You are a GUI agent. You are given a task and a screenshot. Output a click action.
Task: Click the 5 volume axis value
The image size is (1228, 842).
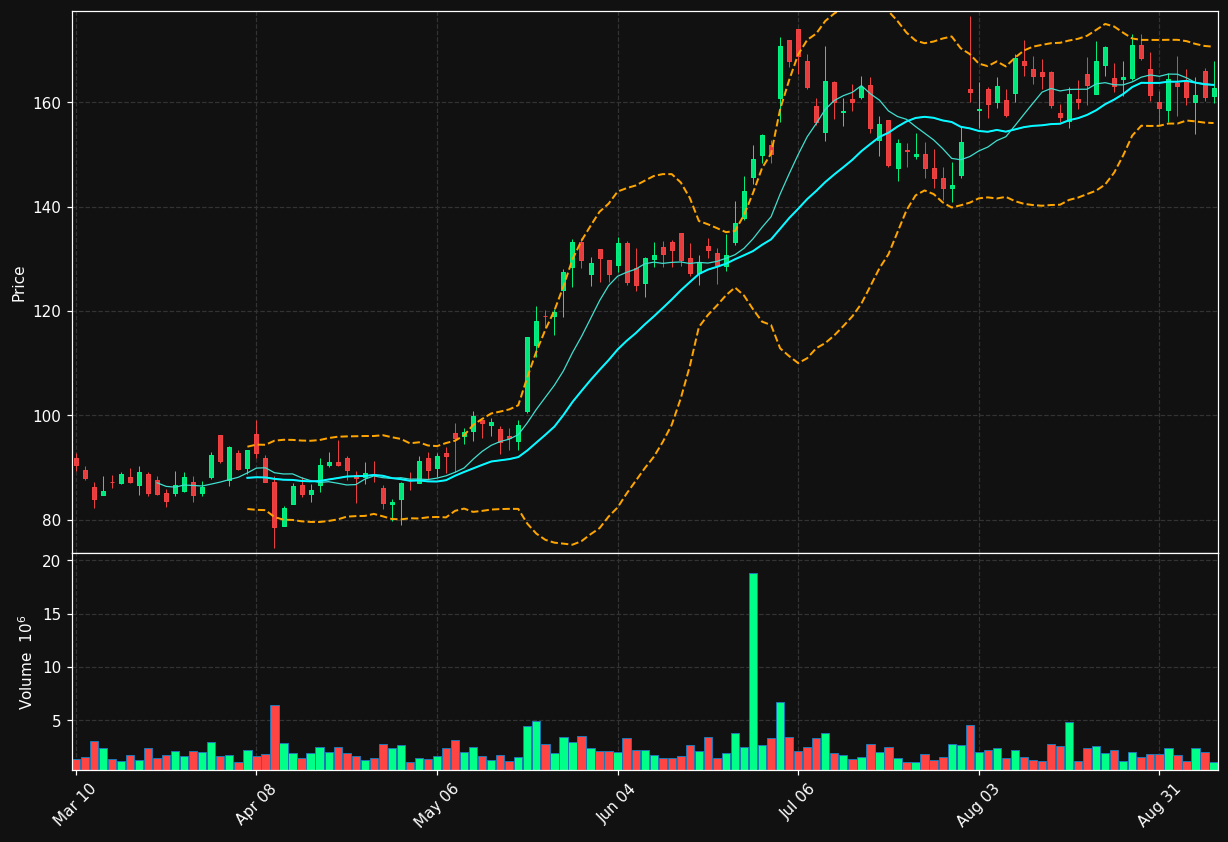click(x=56, y=720)
